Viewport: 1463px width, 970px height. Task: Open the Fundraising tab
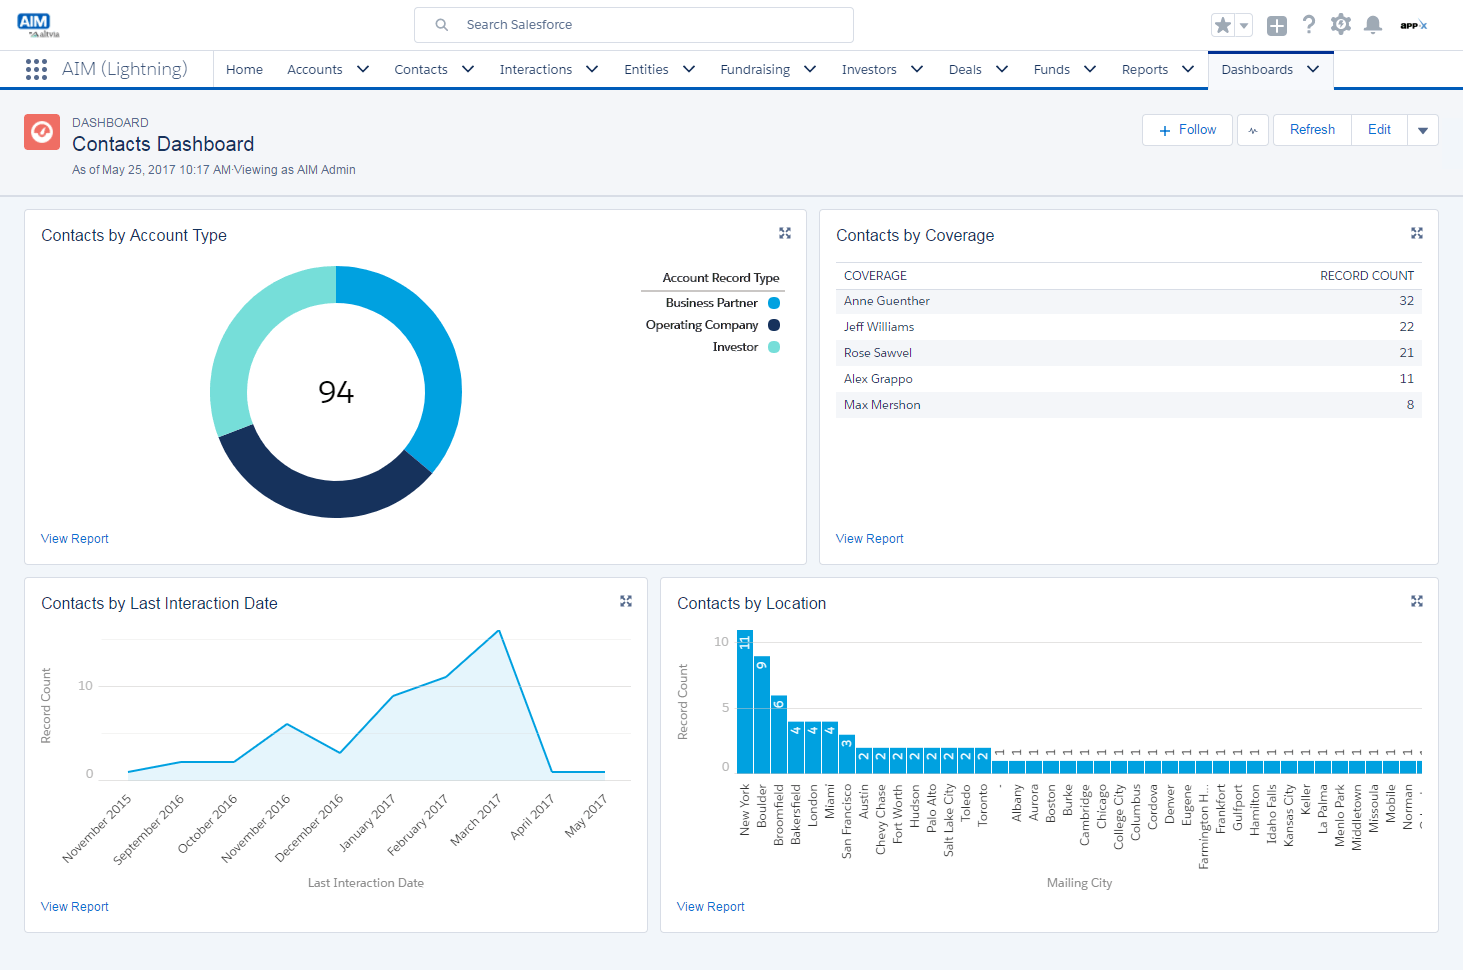755,69
